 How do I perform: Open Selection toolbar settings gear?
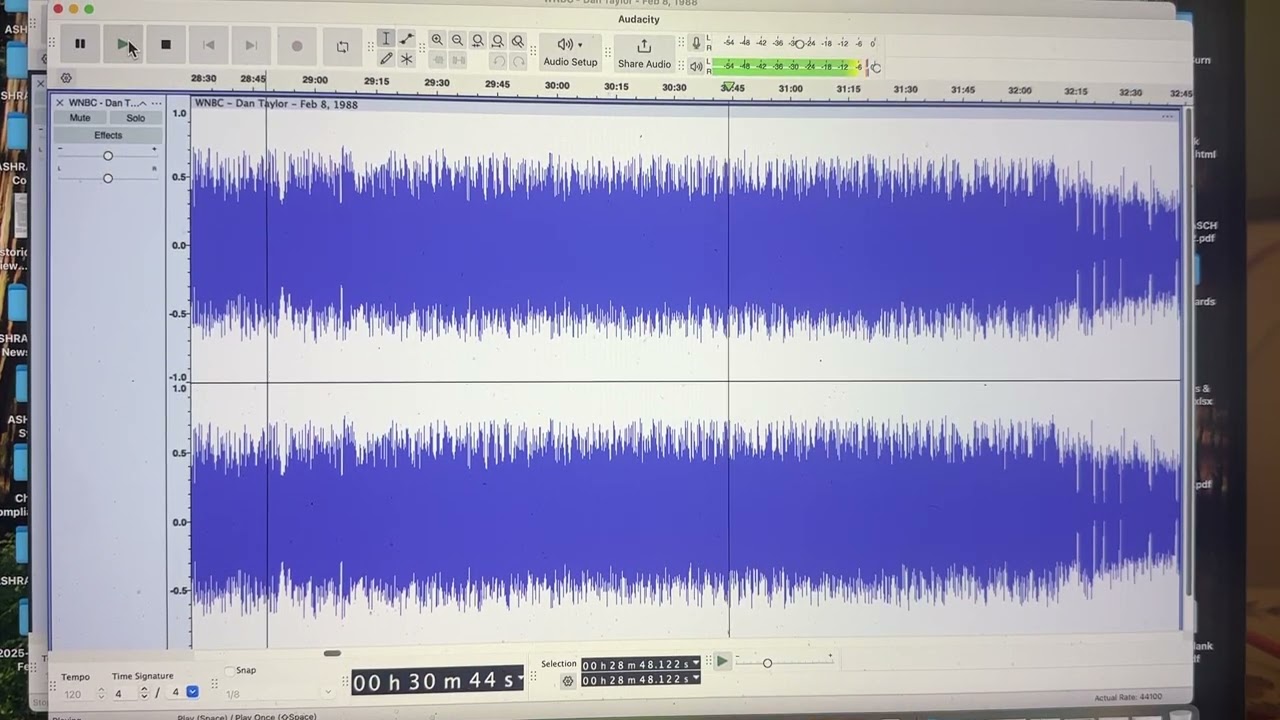[x=568, y=681]
